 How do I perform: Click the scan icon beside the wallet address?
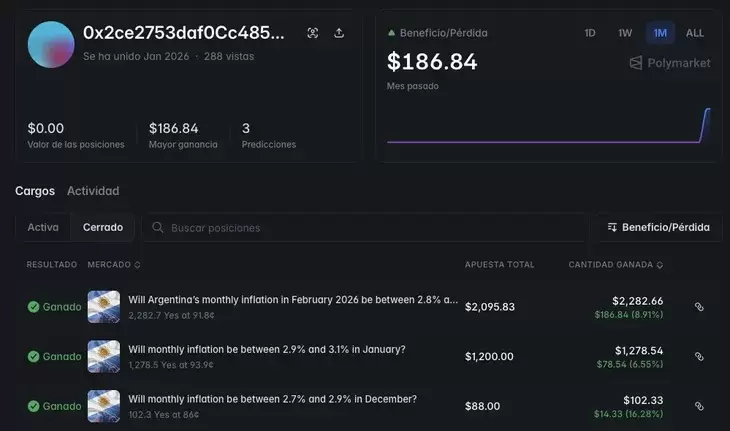313,33
